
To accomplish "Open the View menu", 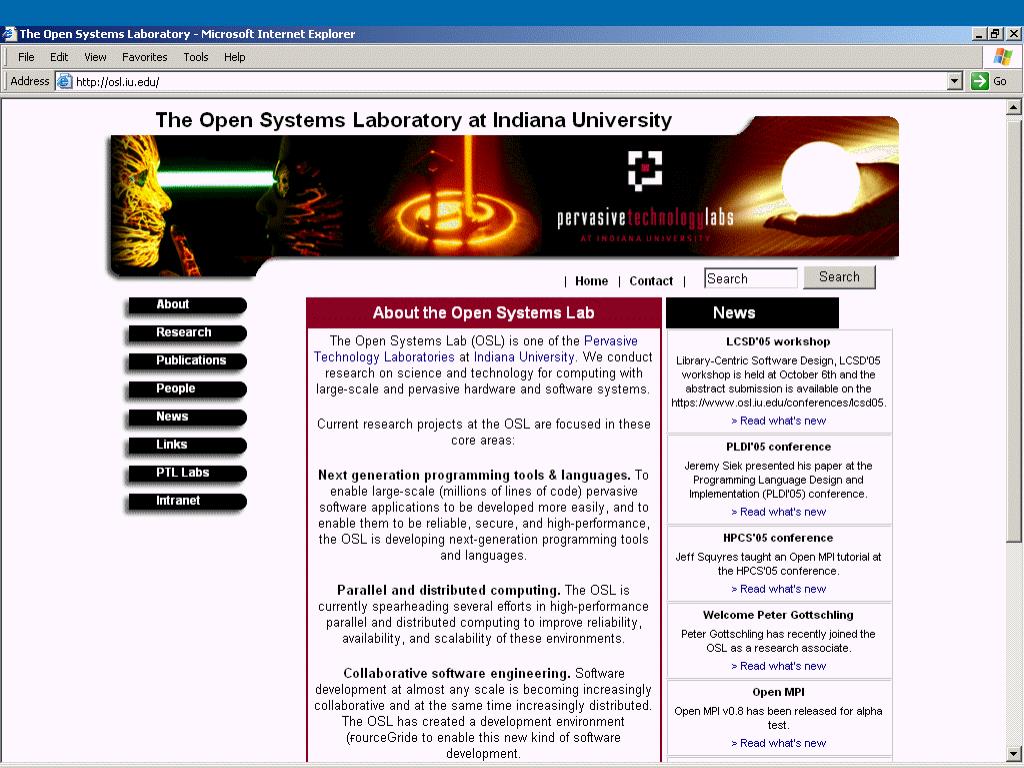I will tap(95, 57).
